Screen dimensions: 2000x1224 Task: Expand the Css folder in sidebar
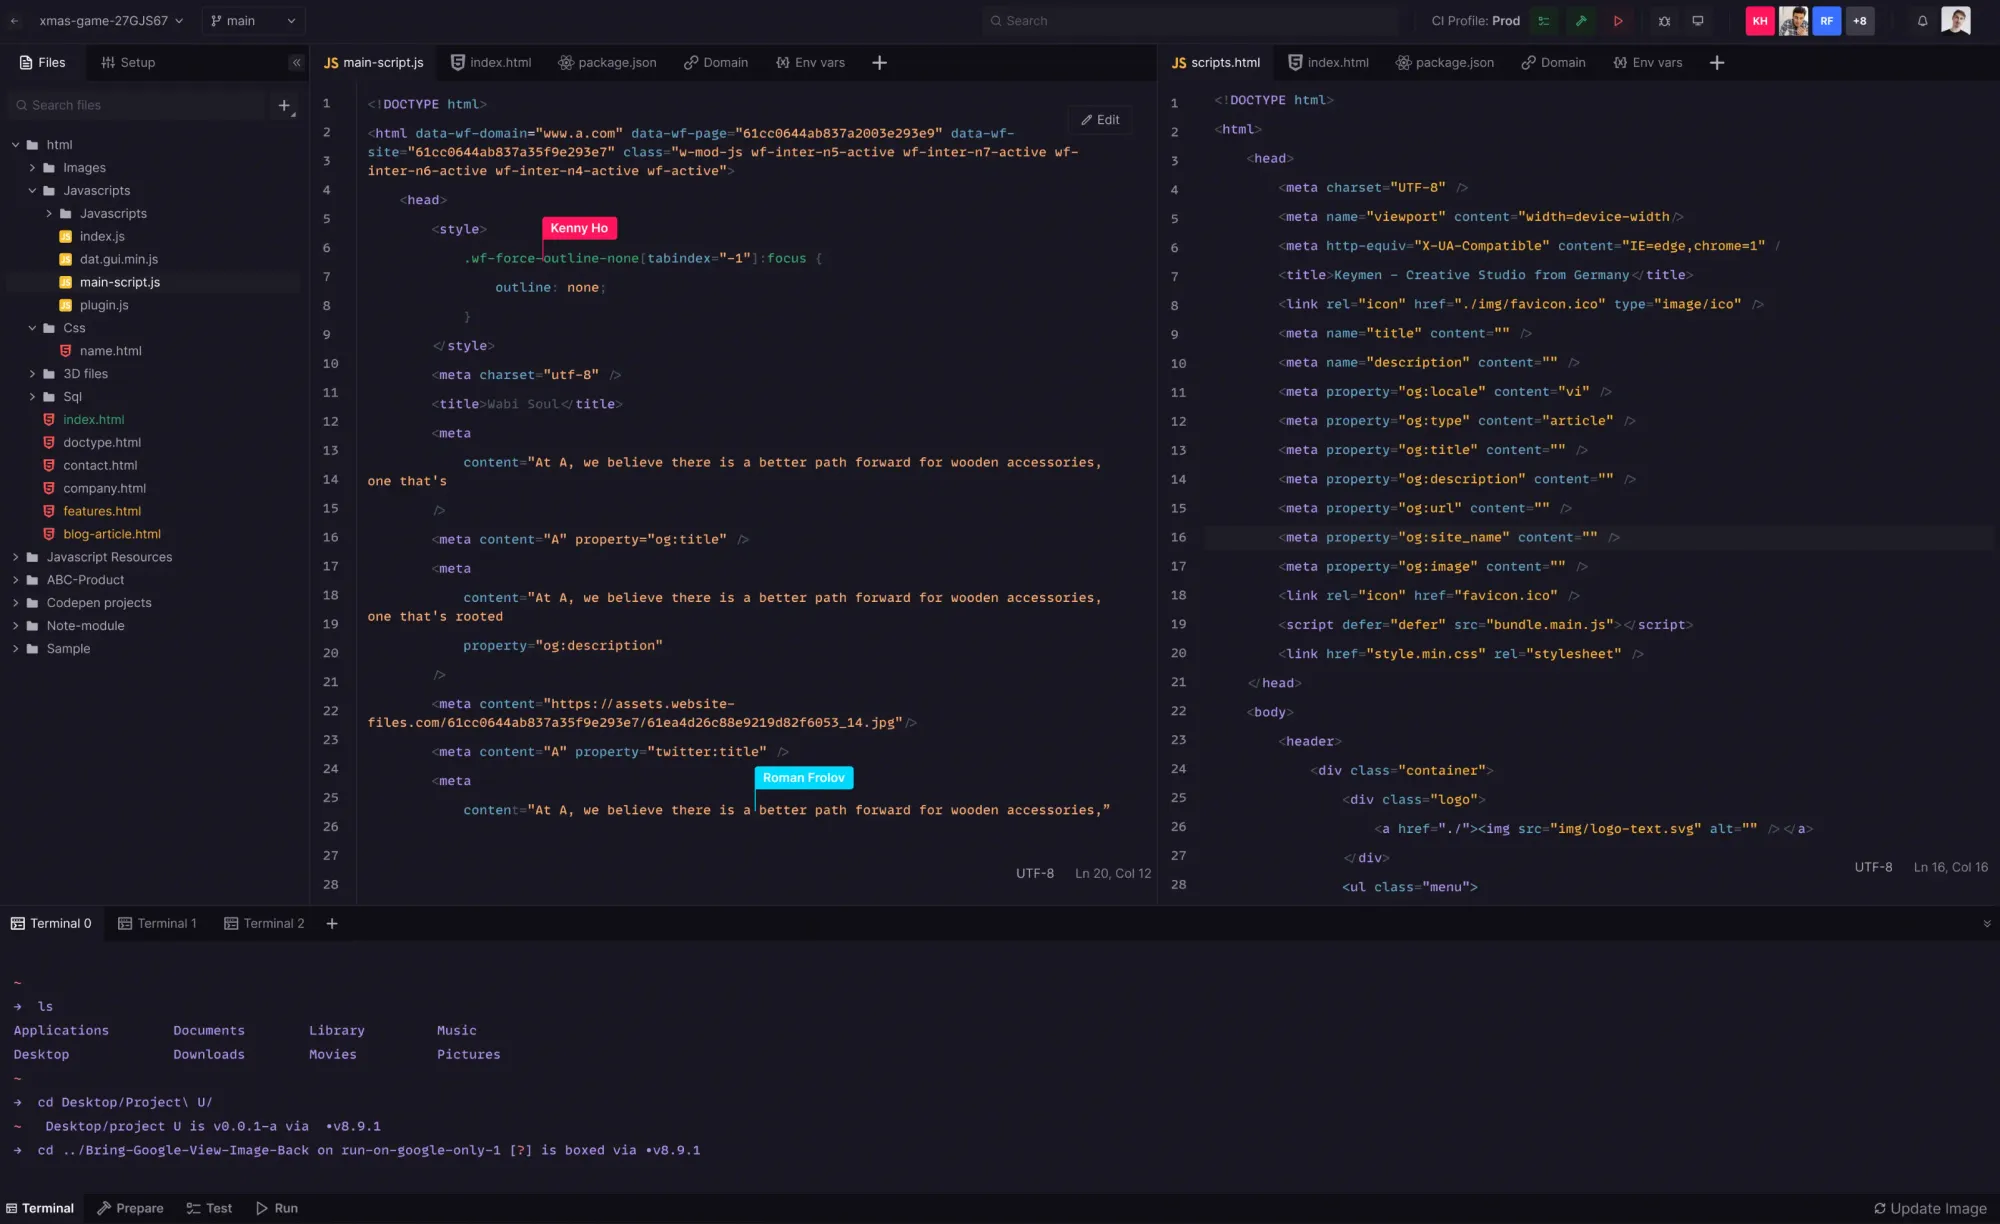31,327
